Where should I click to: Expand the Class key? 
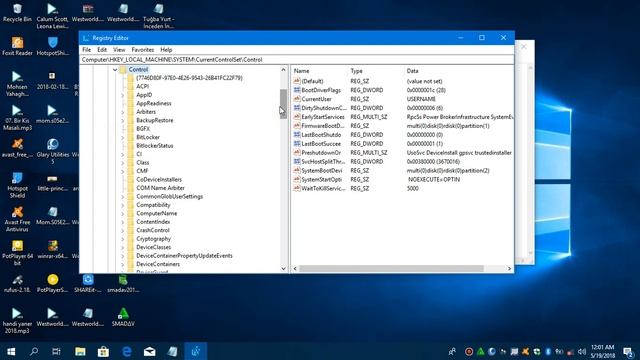[x=122, y=163]
